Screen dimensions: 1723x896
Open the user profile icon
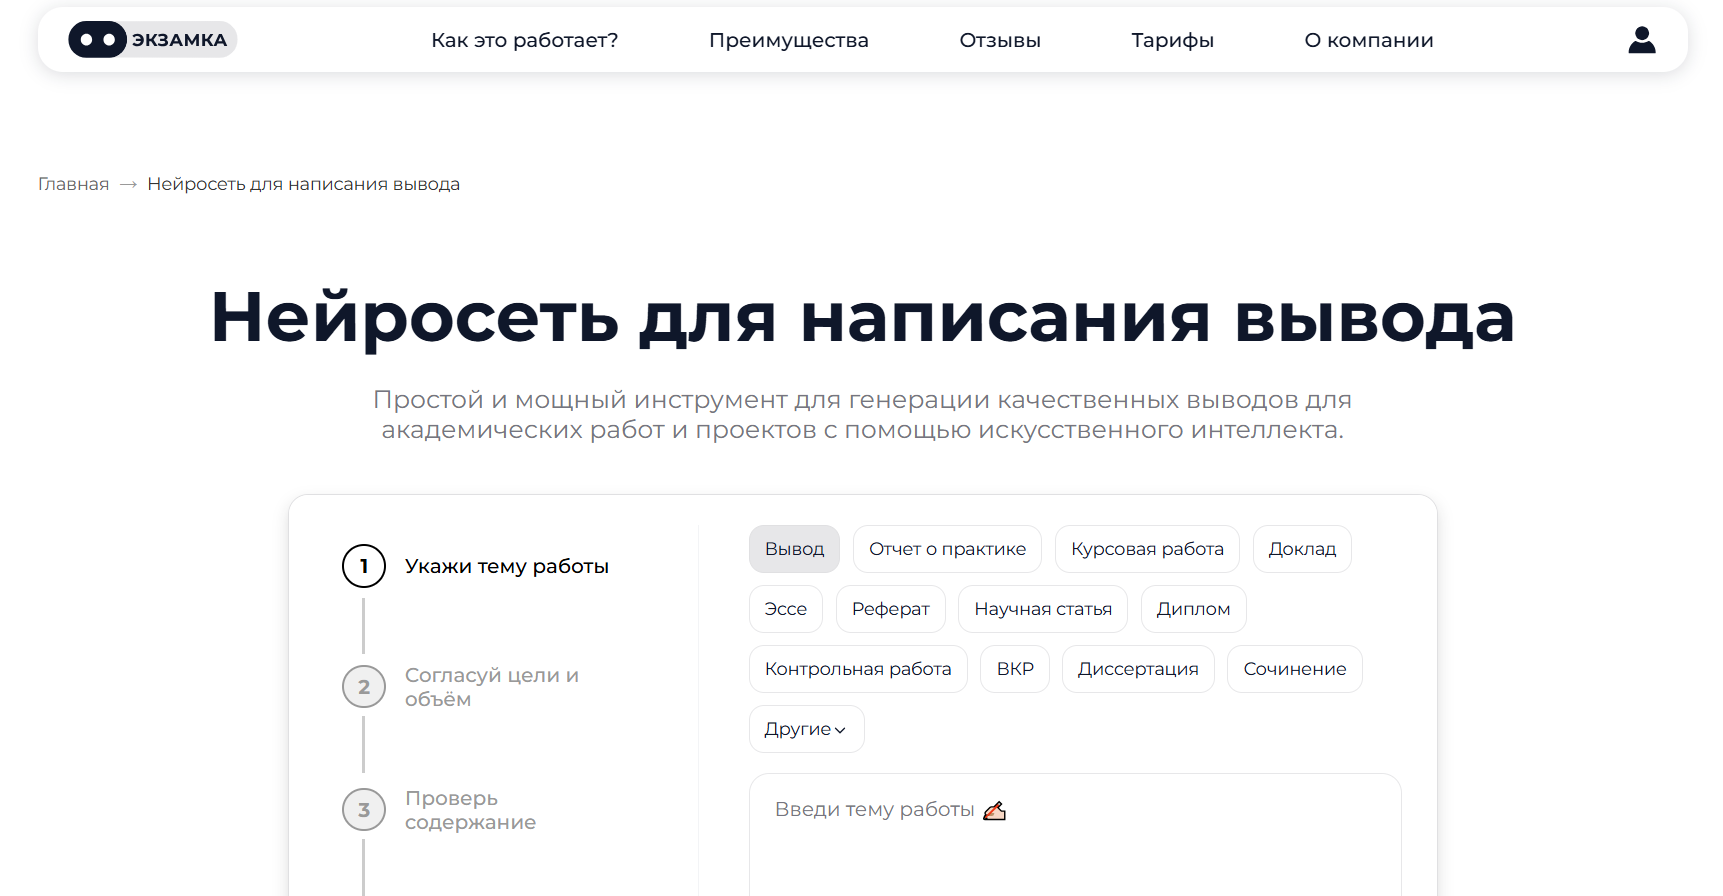[x=1641, y=40]
